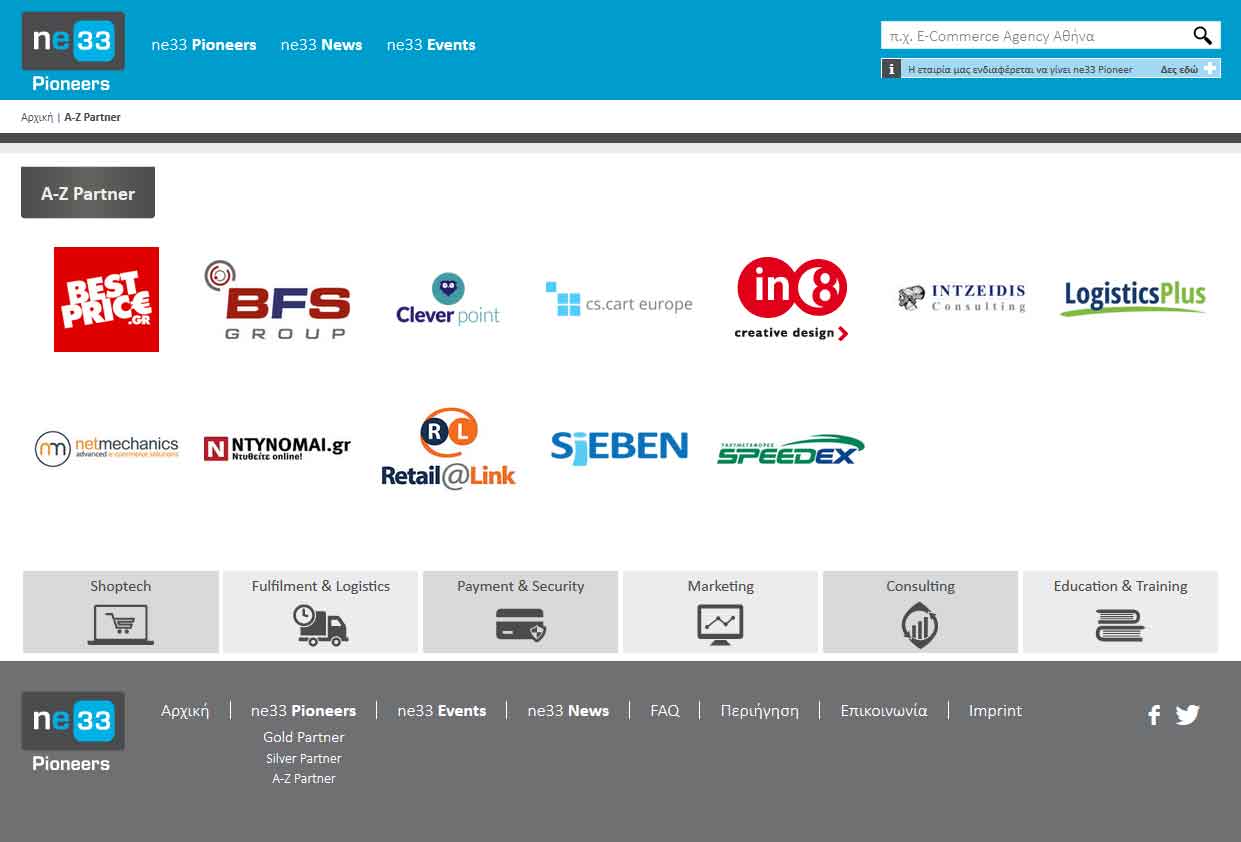Viewport: 1241px width, 842px height.
Task: Open ne33 News in top navigation
Action: coord(321,45)
